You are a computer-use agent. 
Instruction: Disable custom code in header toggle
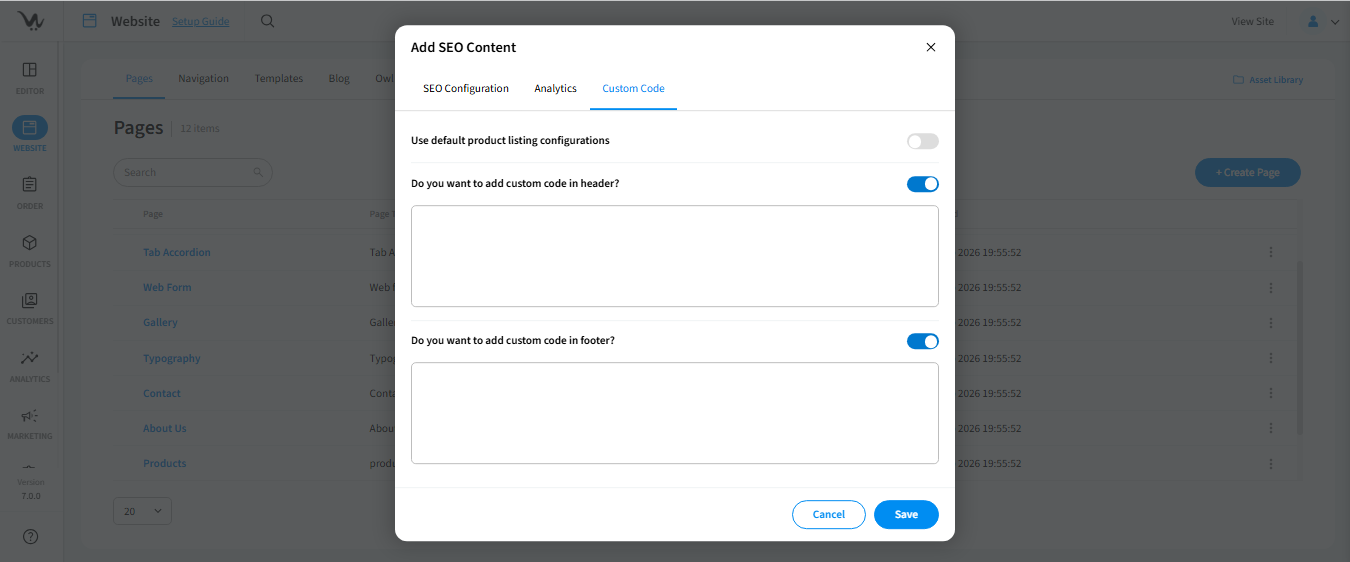922,184
